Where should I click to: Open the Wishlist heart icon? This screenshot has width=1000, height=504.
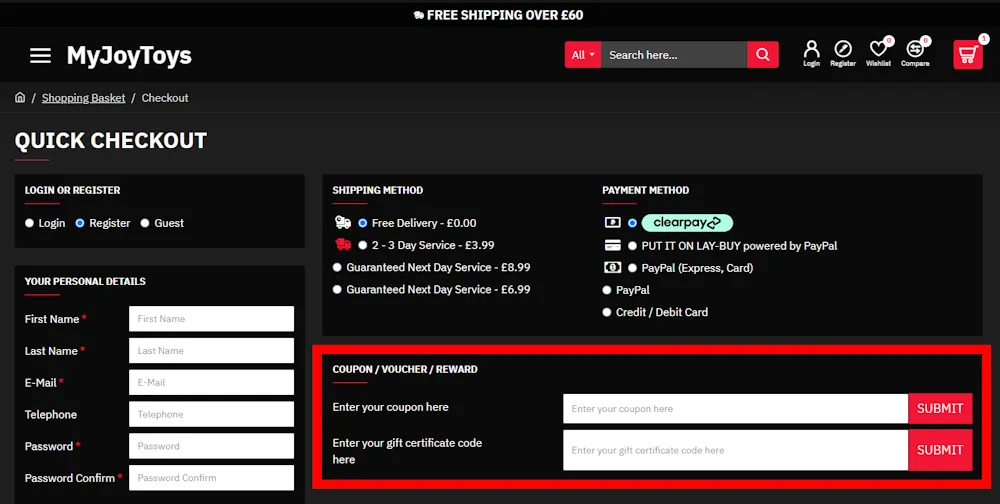tap(878, 54)
